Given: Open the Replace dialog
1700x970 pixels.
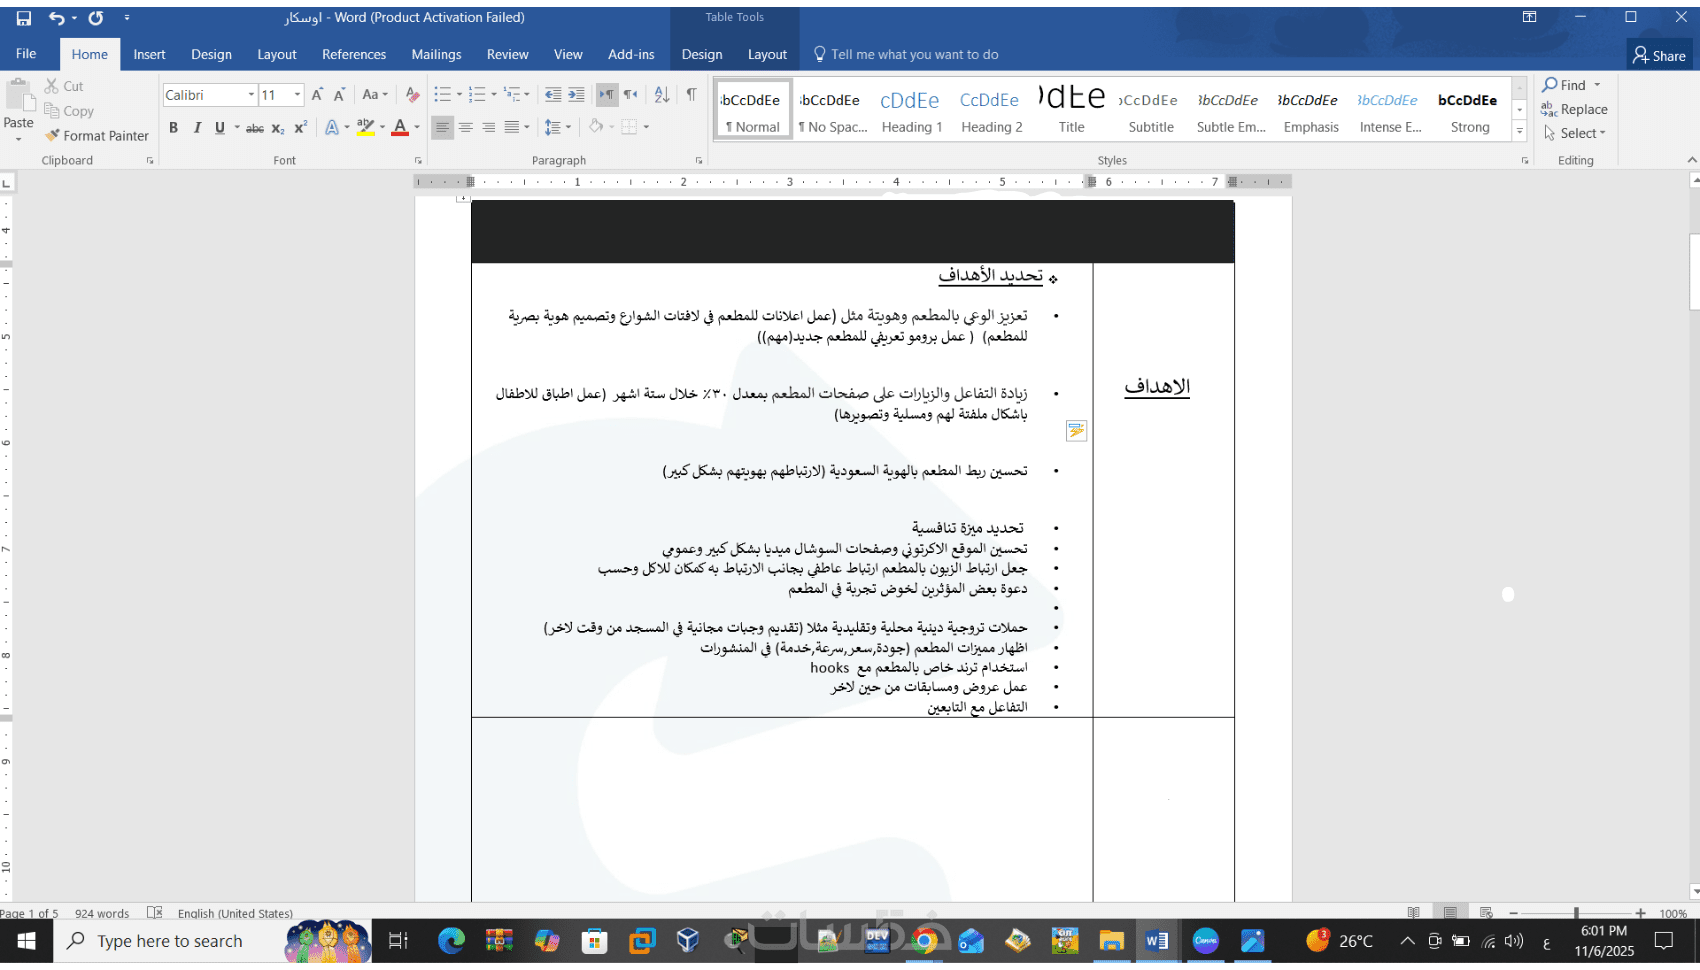Looking at the screenshot, I should [1575, 109].
